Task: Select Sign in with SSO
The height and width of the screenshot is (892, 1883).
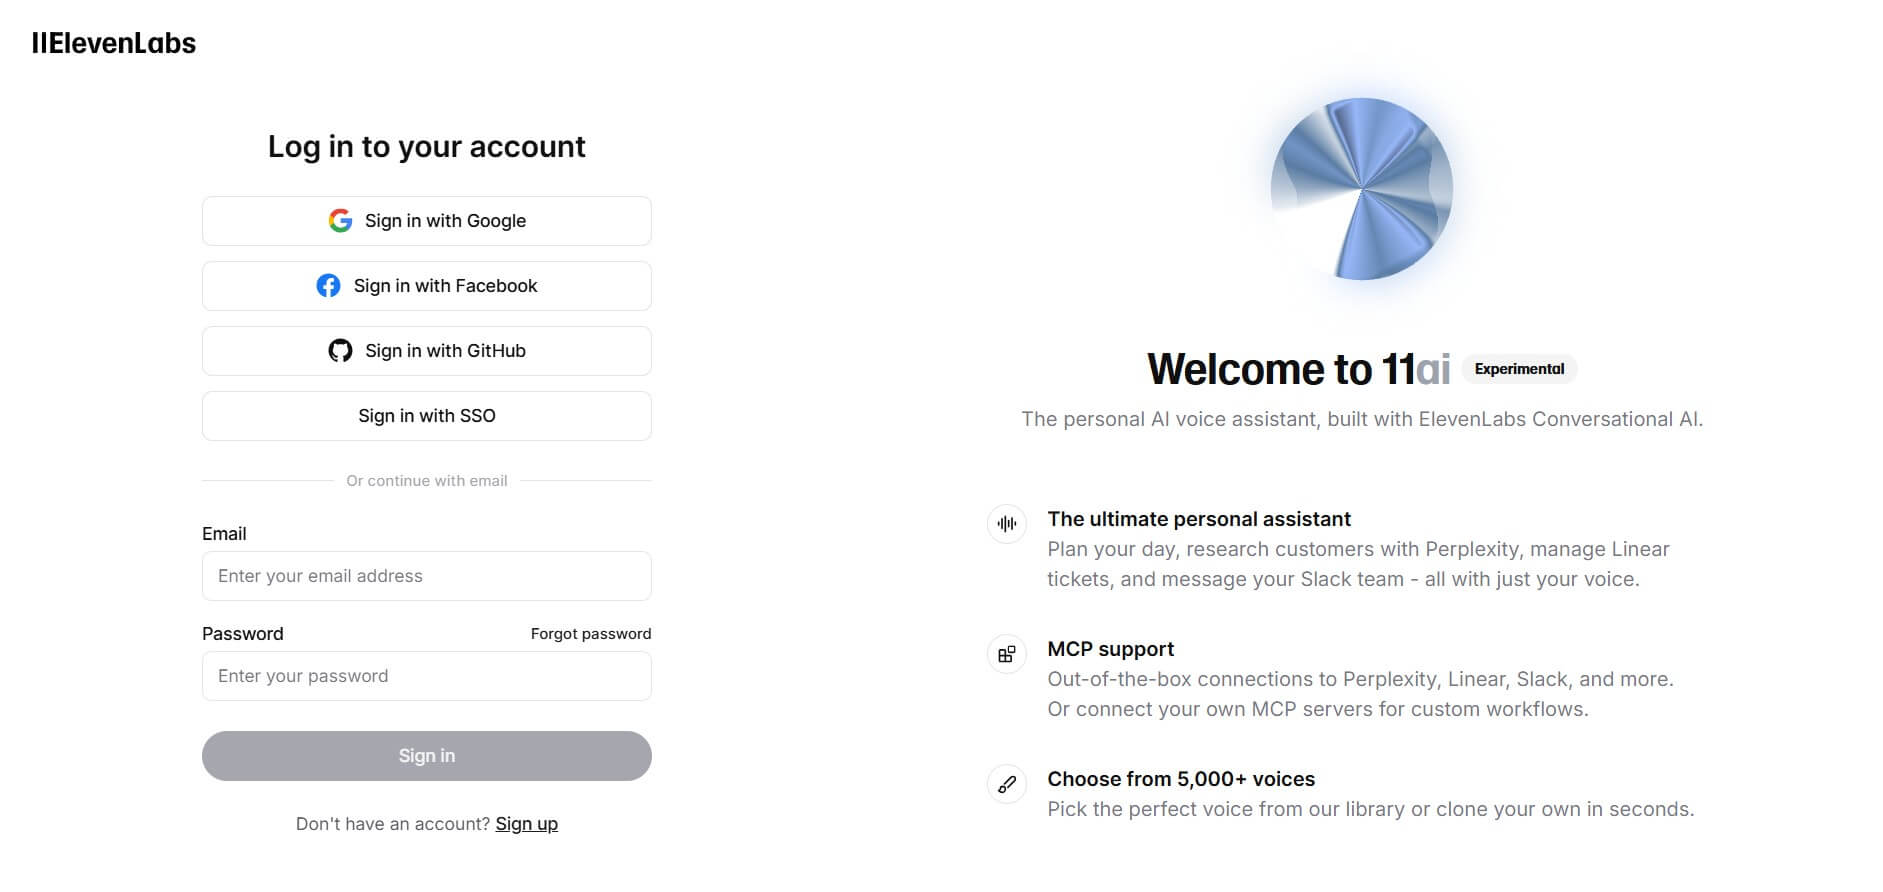Action: 427,416
